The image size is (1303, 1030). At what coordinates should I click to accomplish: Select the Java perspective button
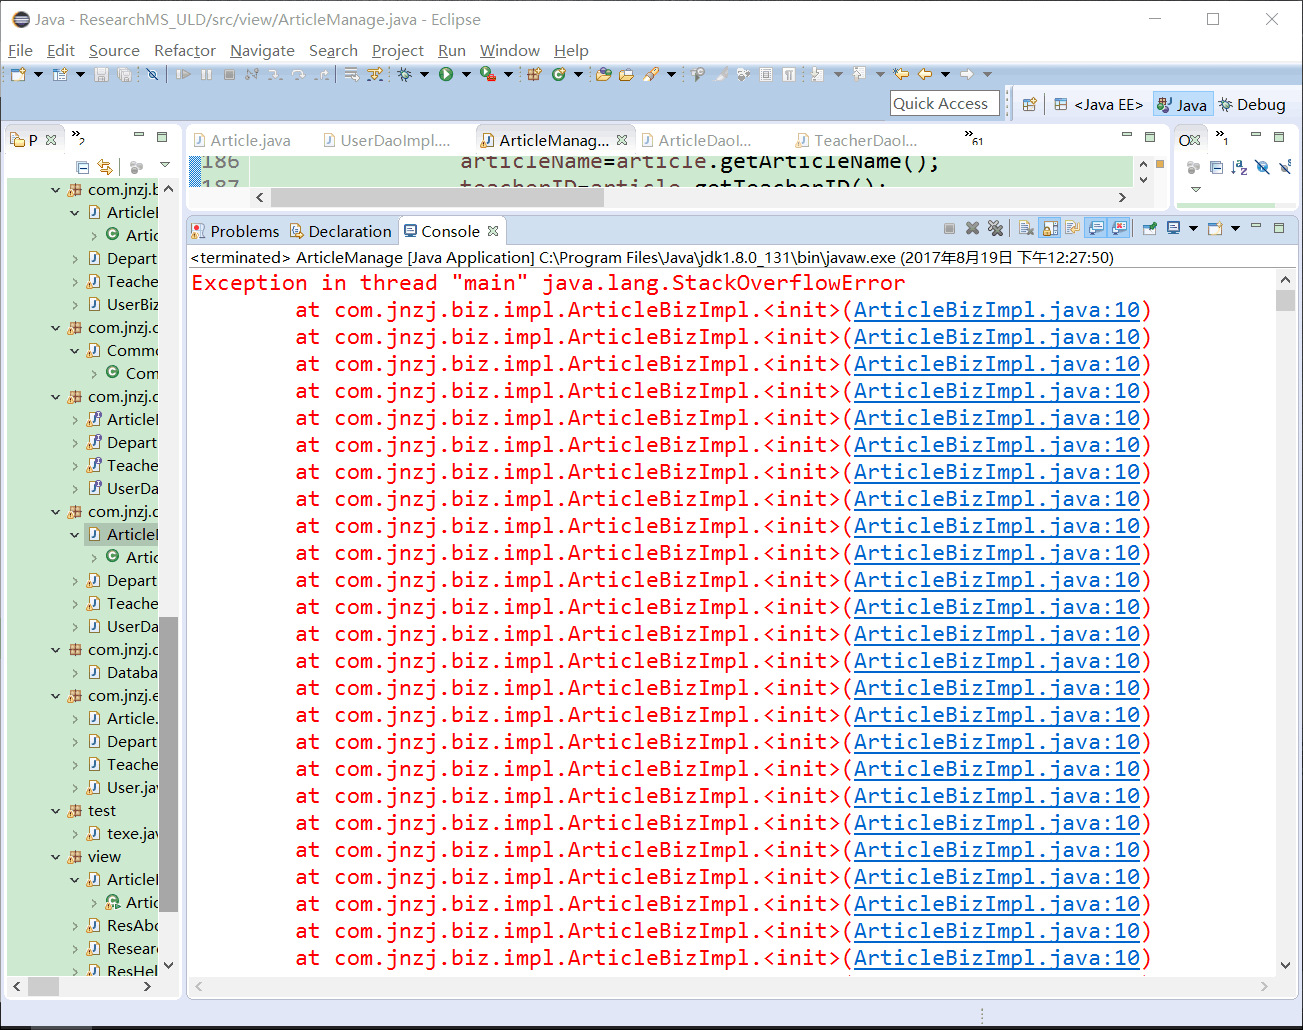pos(1181,104)
